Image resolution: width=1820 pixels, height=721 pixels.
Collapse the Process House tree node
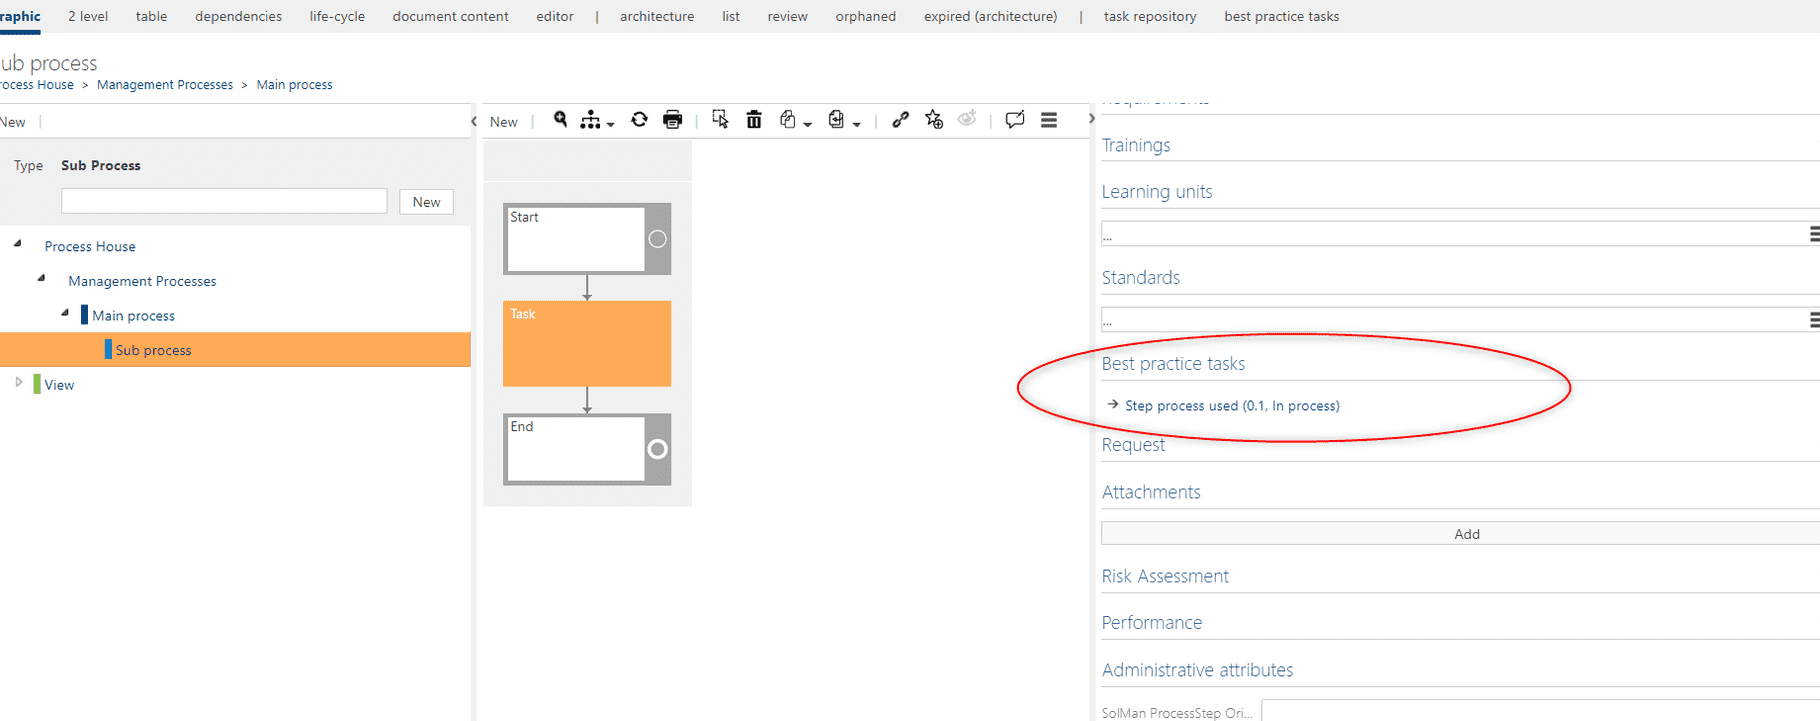tap(18, 244)
